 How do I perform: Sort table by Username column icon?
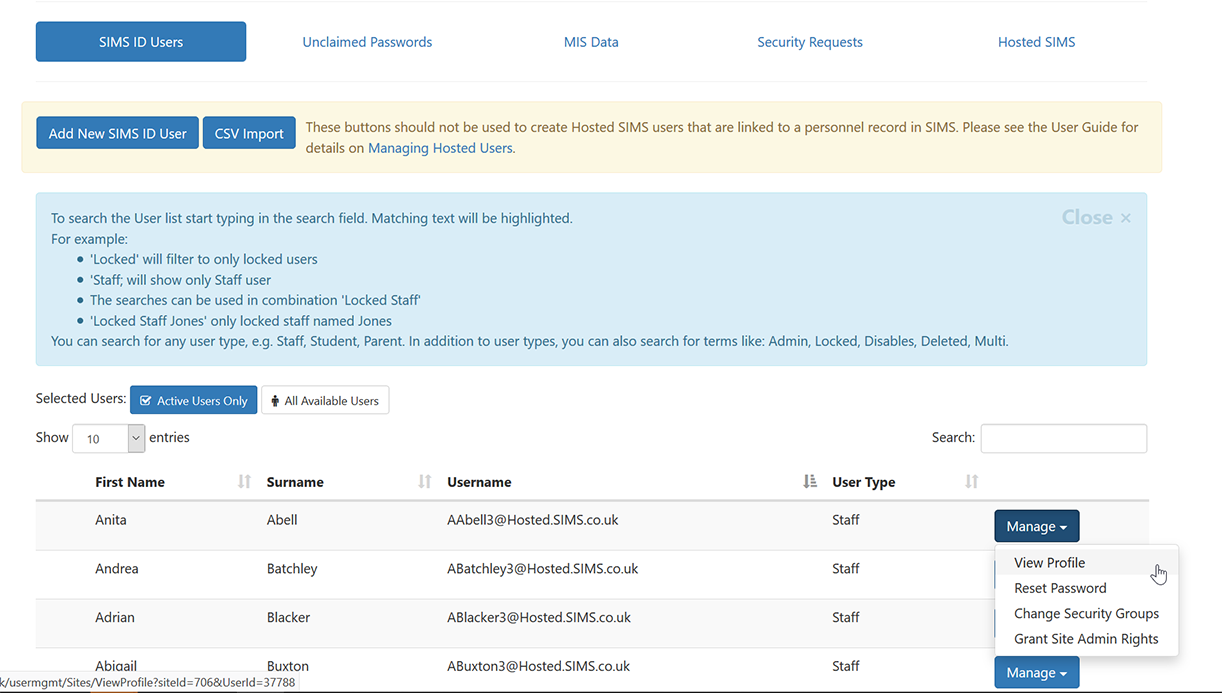click(x=810, y=482)
